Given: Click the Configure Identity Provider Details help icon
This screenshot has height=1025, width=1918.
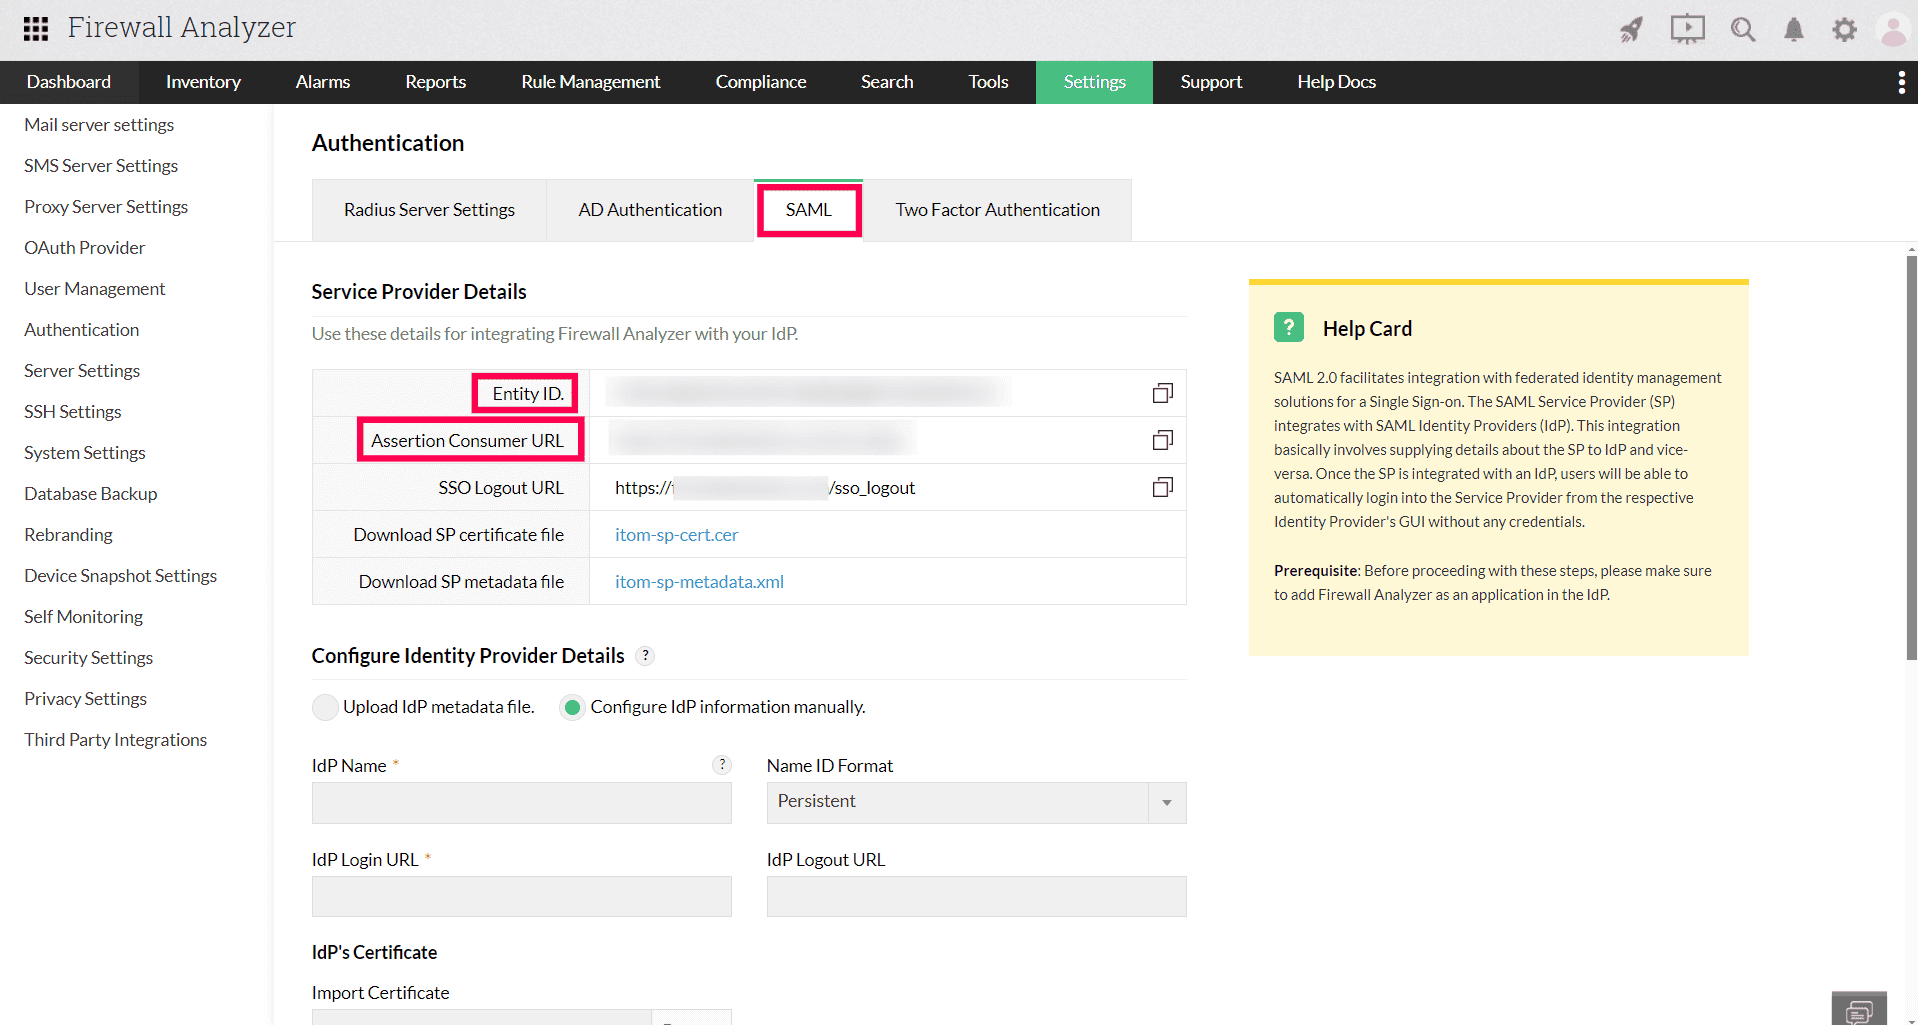Looking at the screenshot, I should coord(645,656).
